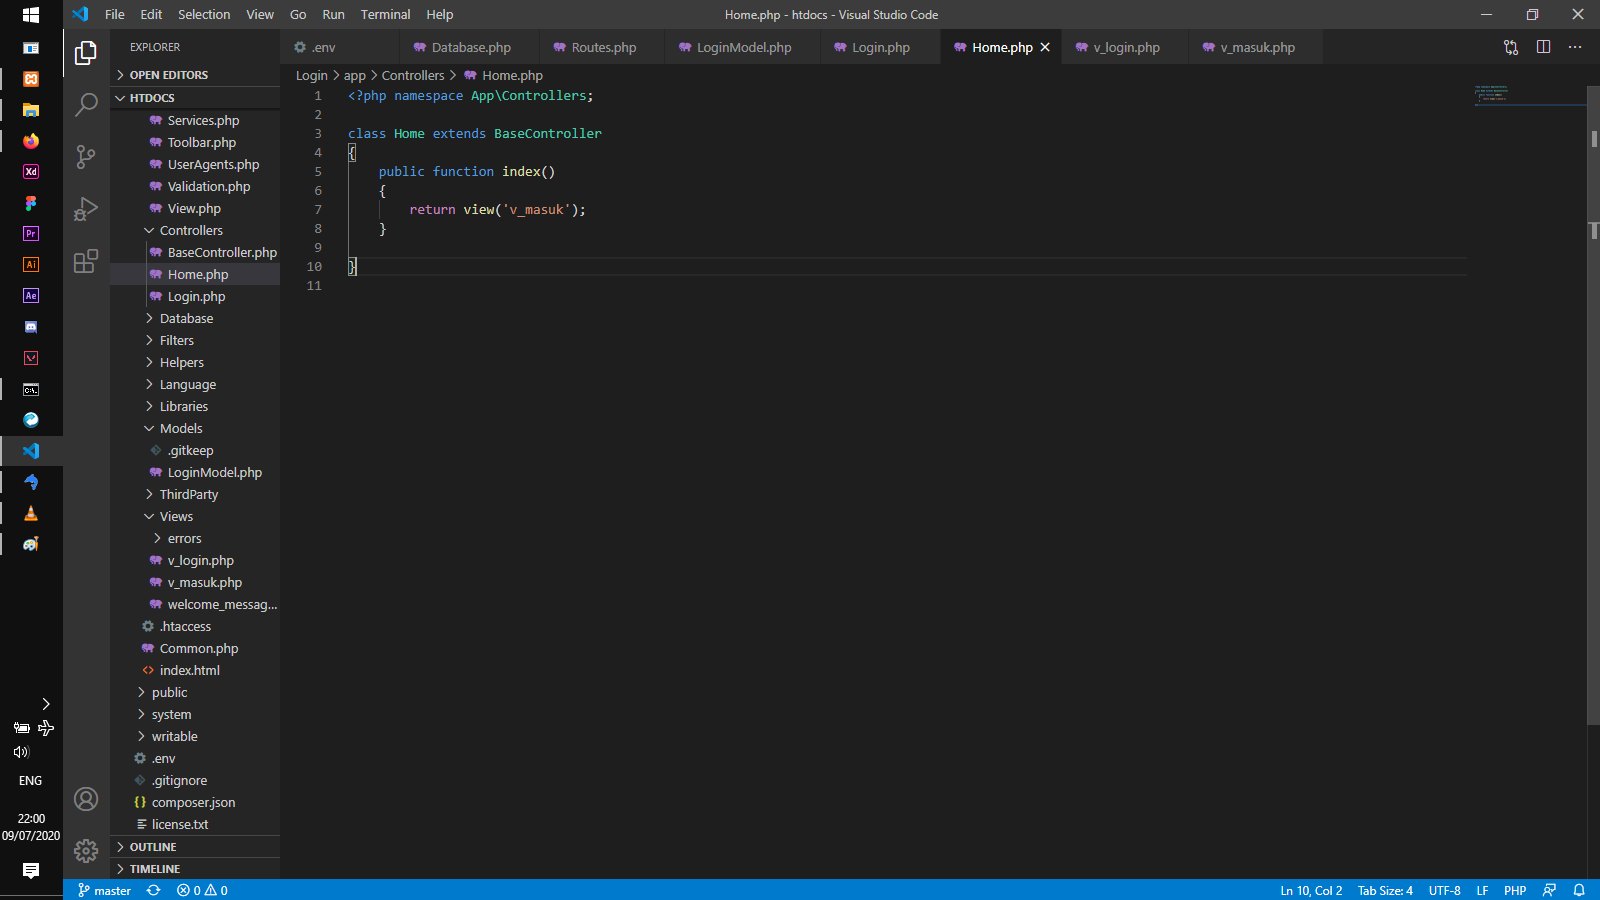Screen dimensions: 1600x900
Task: Change indentation Tab Size: 4
Action: 1385,890
